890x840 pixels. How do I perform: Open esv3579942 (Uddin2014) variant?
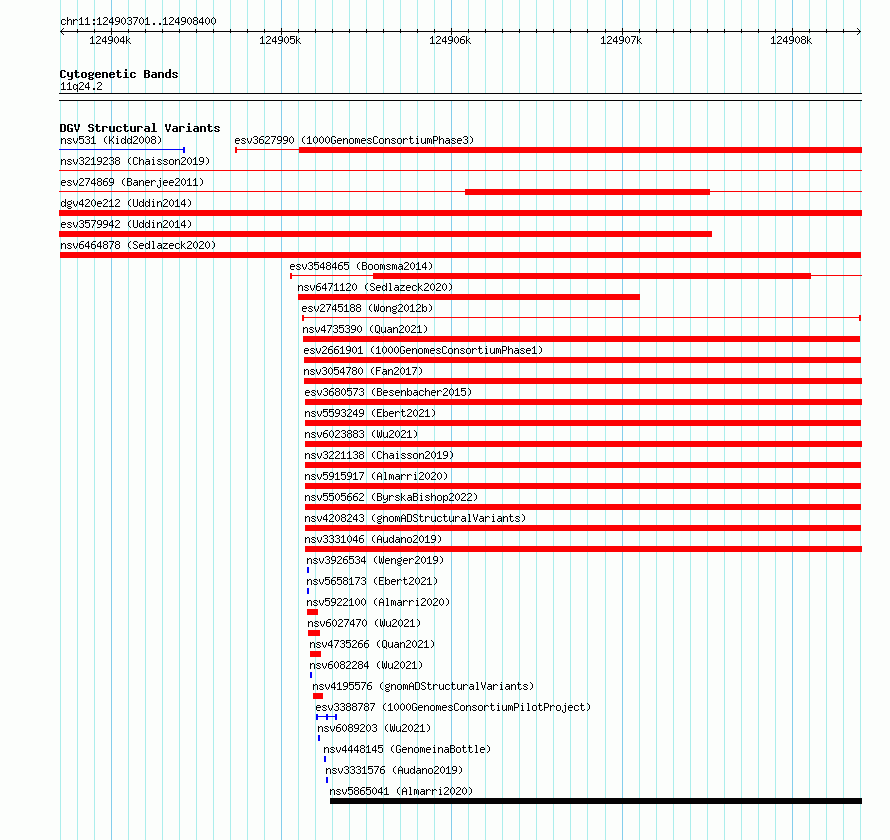click(126, 224)
